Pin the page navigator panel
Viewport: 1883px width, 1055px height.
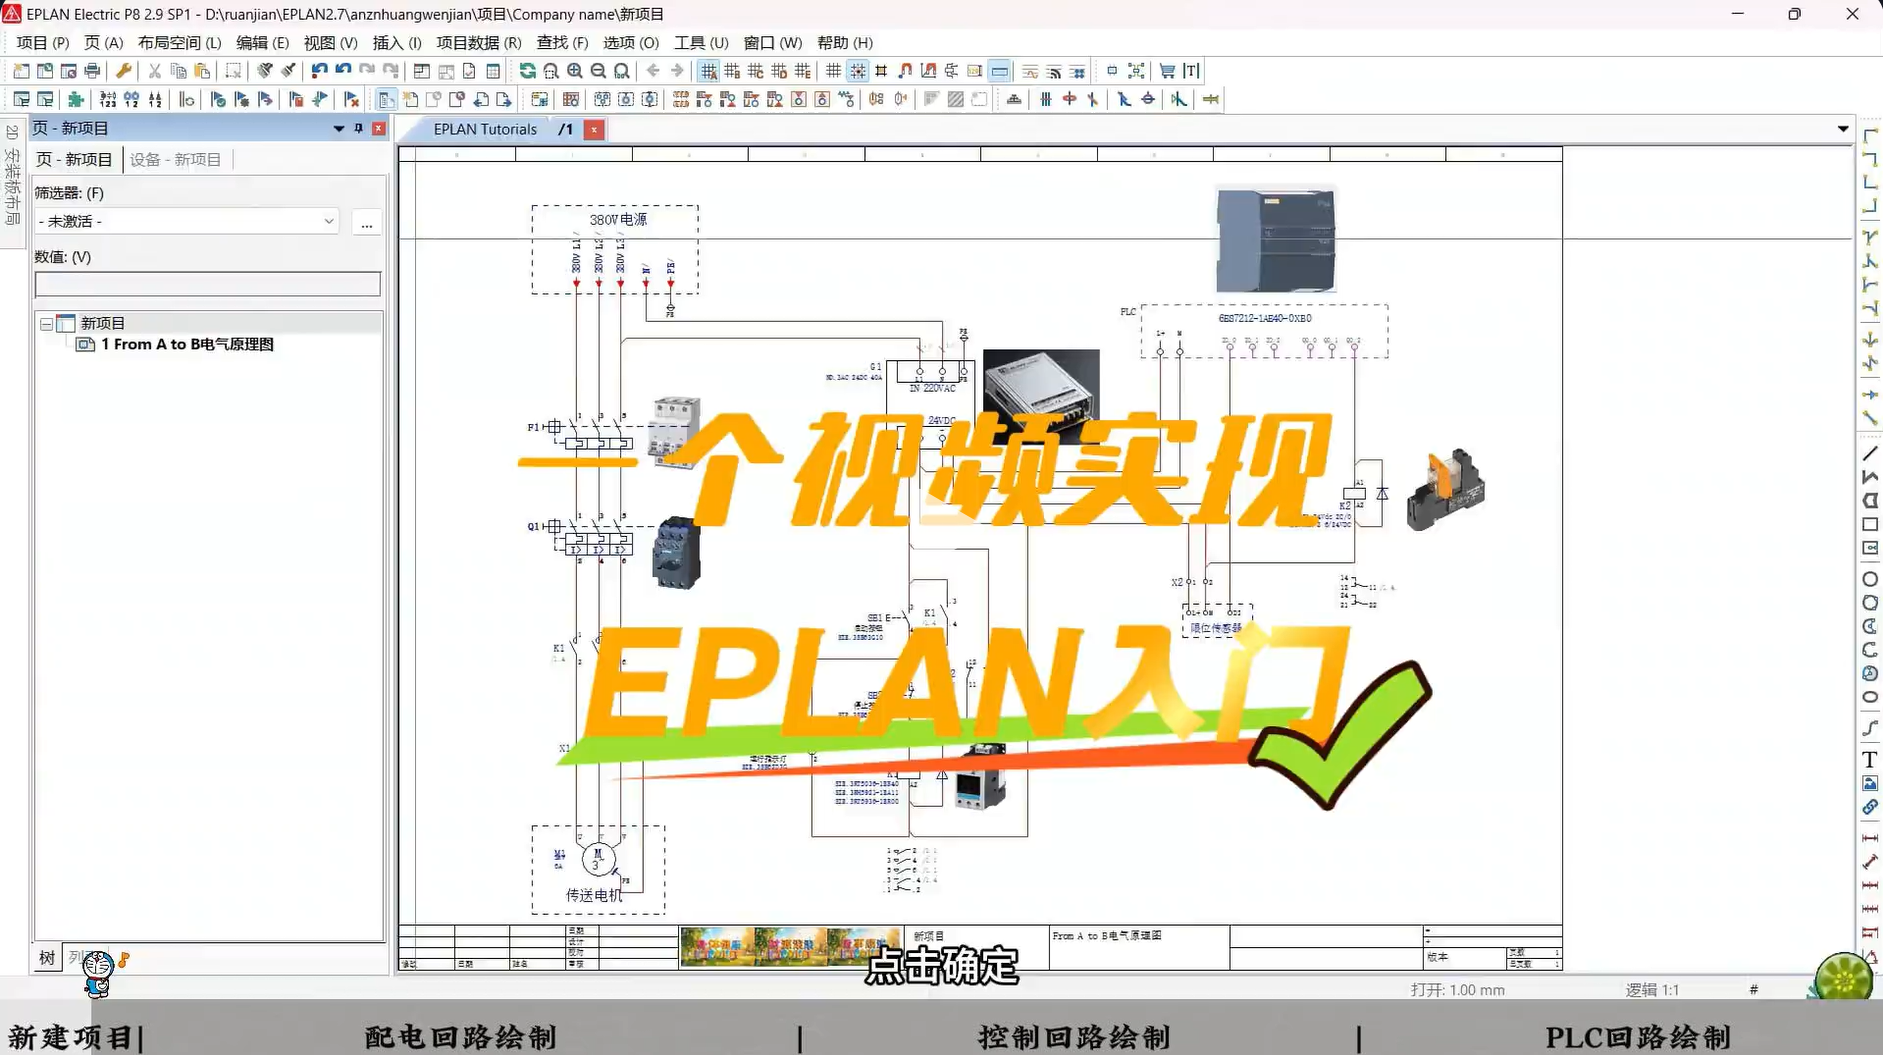[x=358, y=128]
